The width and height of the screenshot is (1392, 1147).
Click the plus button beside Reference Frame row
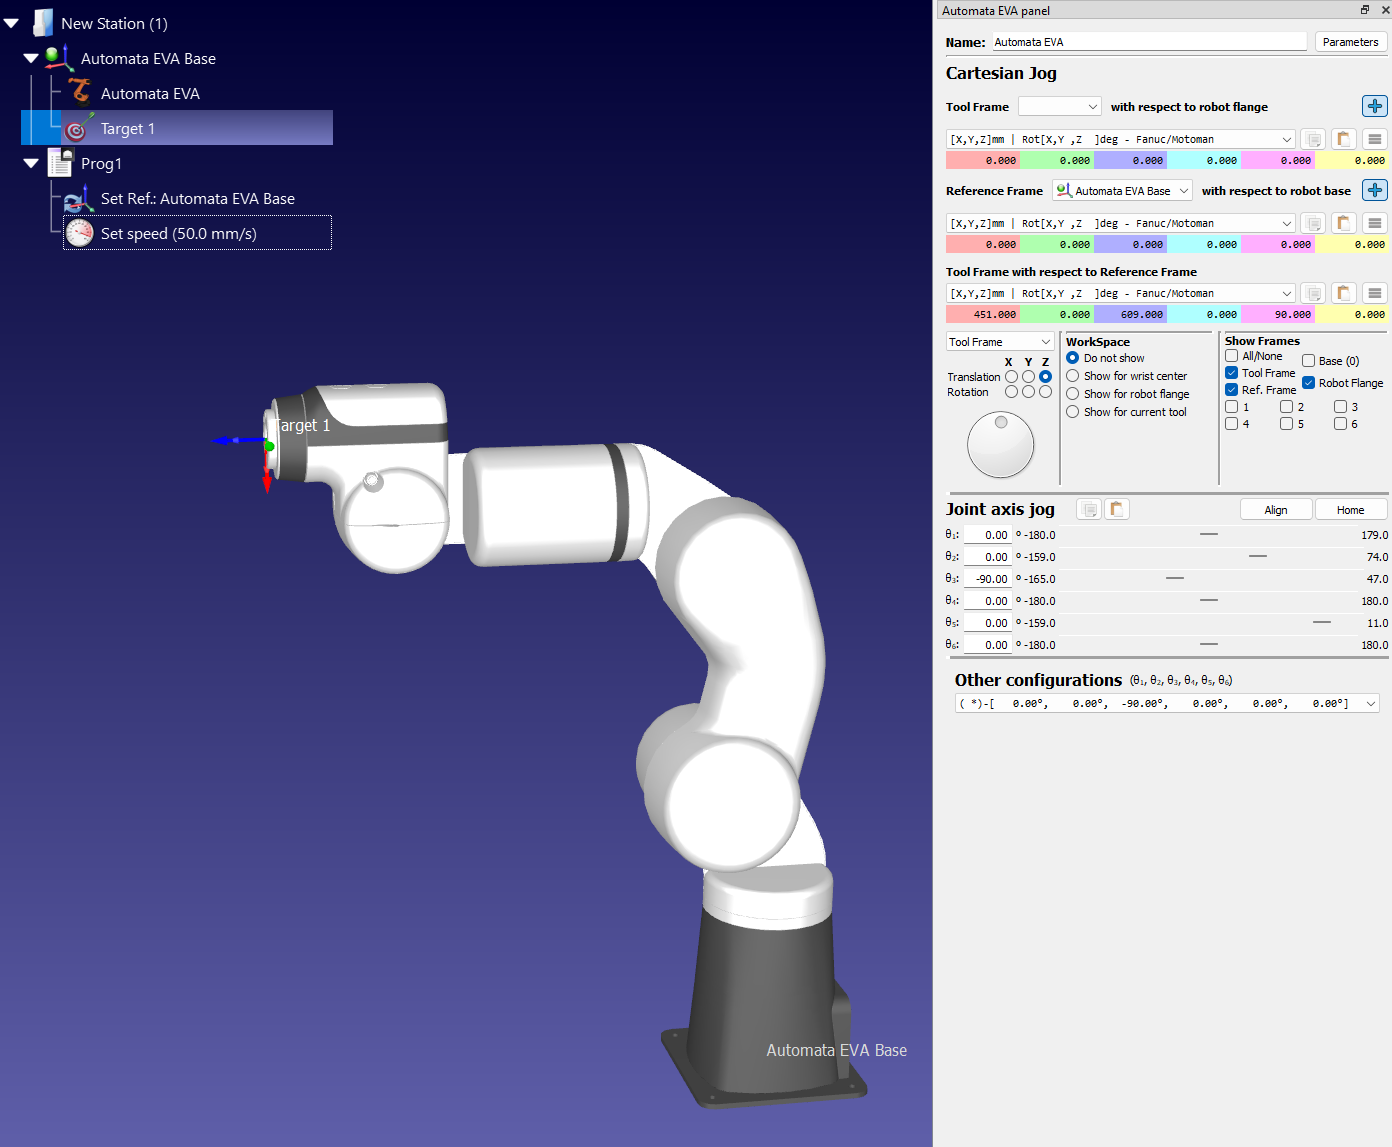[1374, 190]
